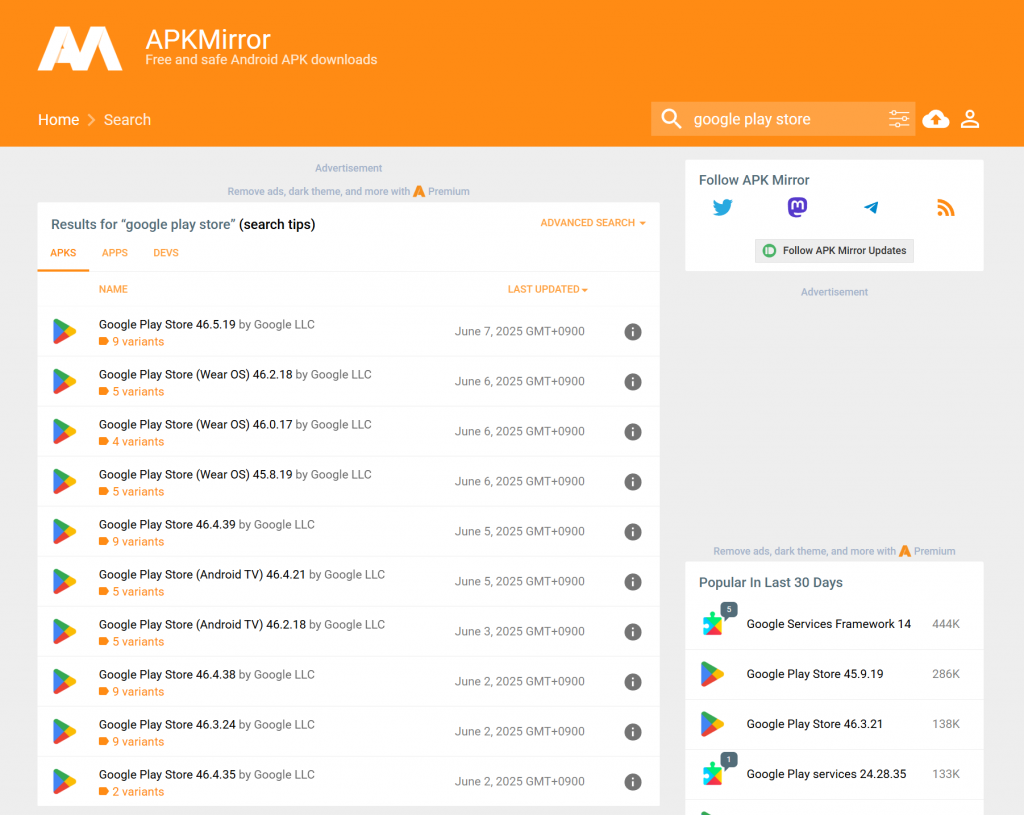Show info for Wear OS 46.2.18

tap(633, 381)
